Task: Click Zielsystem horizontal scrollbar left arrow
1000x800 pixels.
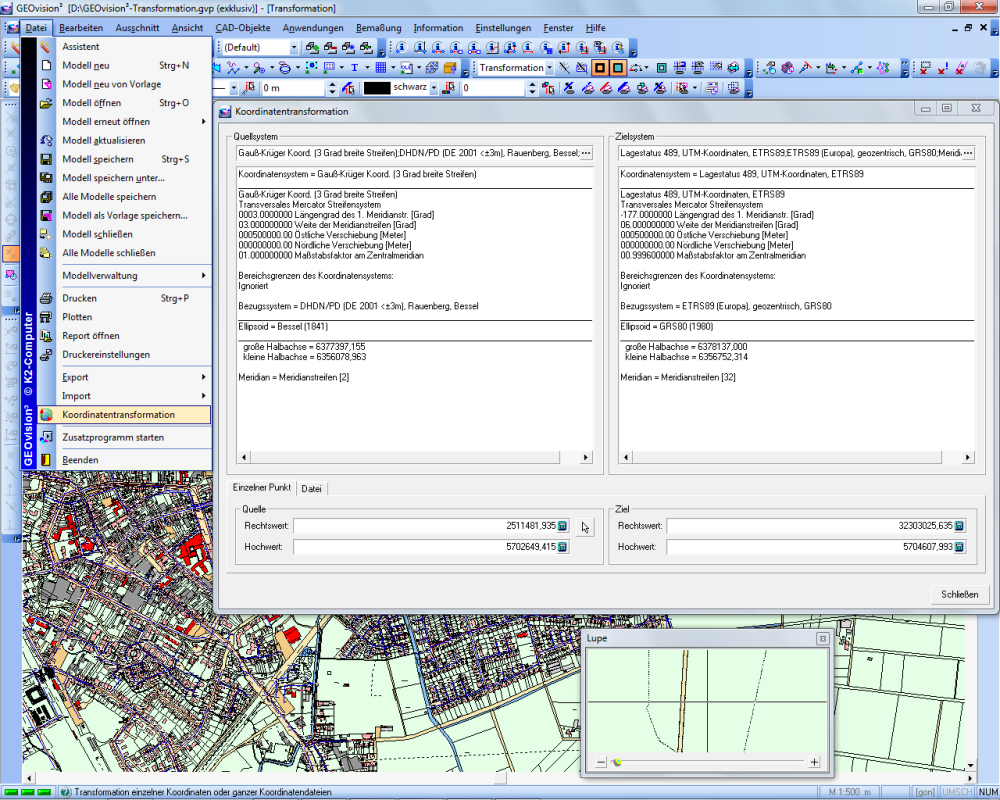Action: pyautogui.click(x=626, y=457)
